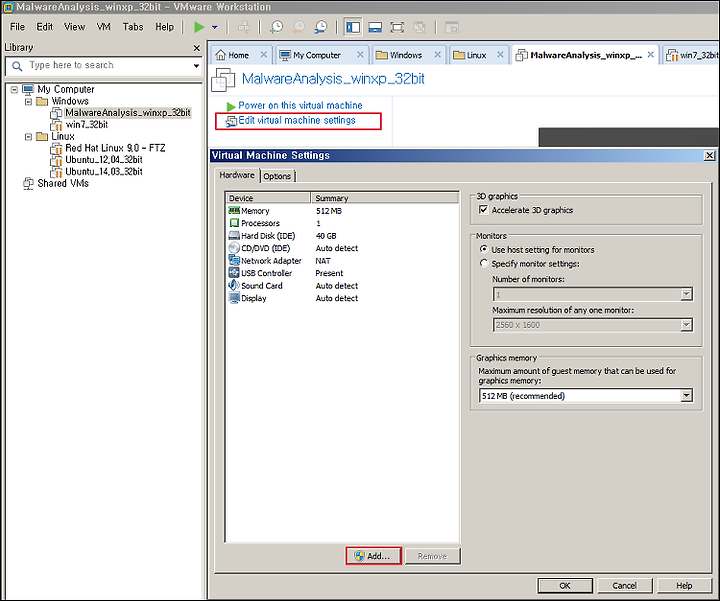Select Red Hat Linux 9.0 - FTZ VM
Screen dimensions: 720x601
tap(115, 148)
